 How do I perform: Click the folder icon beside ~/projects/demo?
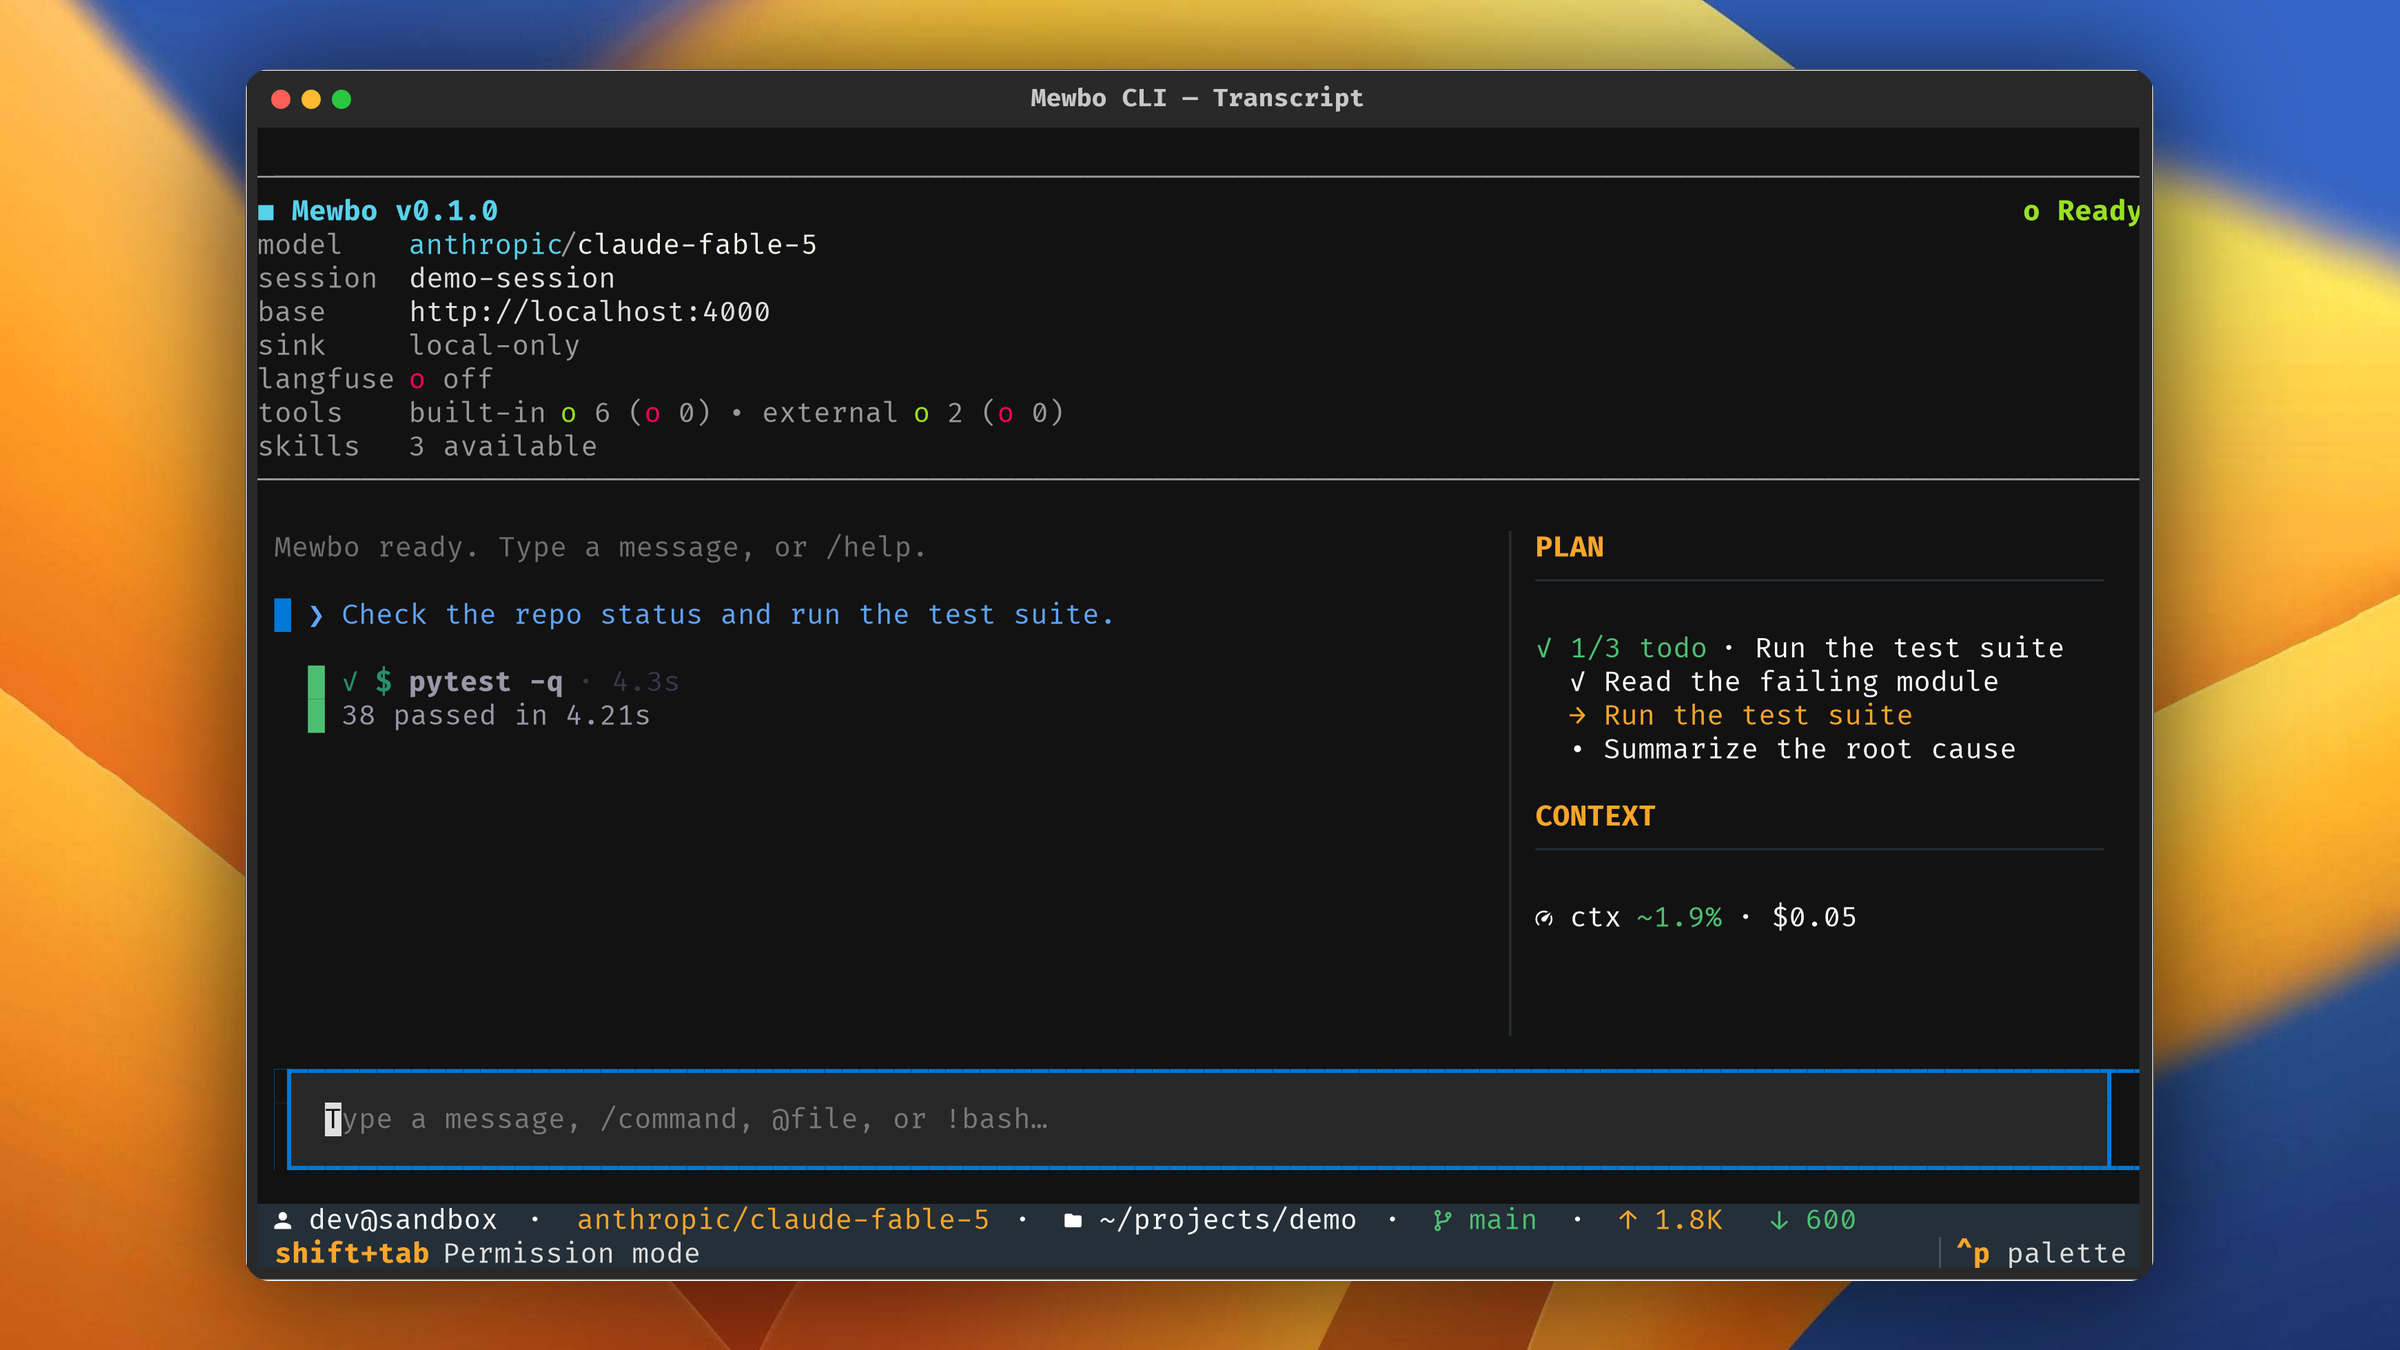1073,1220
